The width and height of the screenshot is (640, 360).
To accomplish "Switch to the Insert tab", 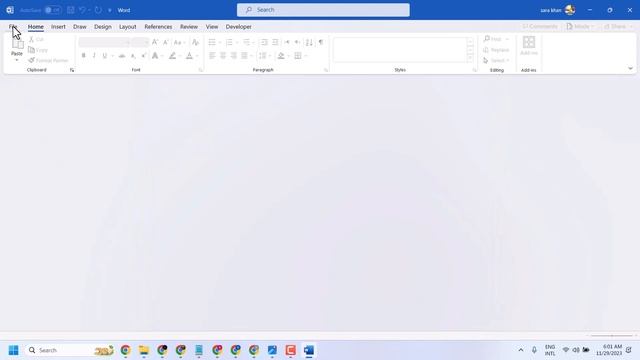I will click(x=58, y=27).
